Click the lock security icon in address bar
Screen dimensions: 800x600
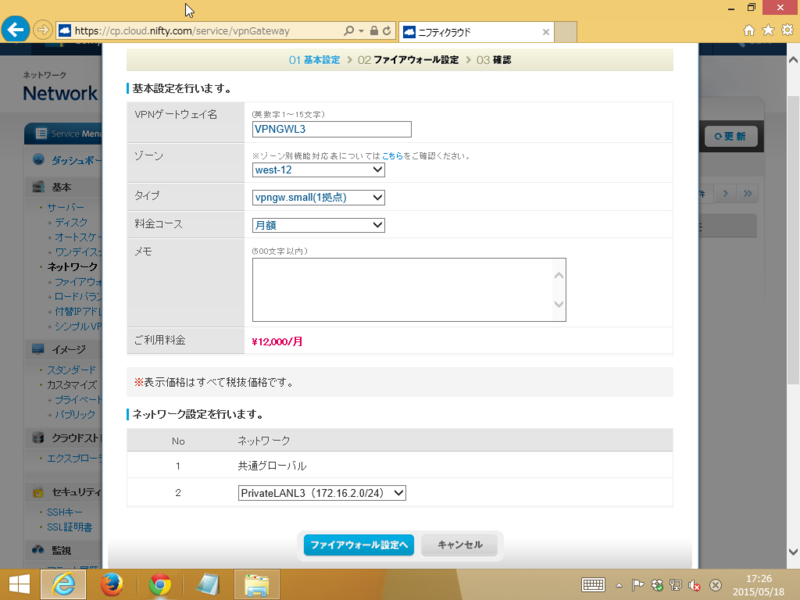pyautogui.click(x=374, y=31)
